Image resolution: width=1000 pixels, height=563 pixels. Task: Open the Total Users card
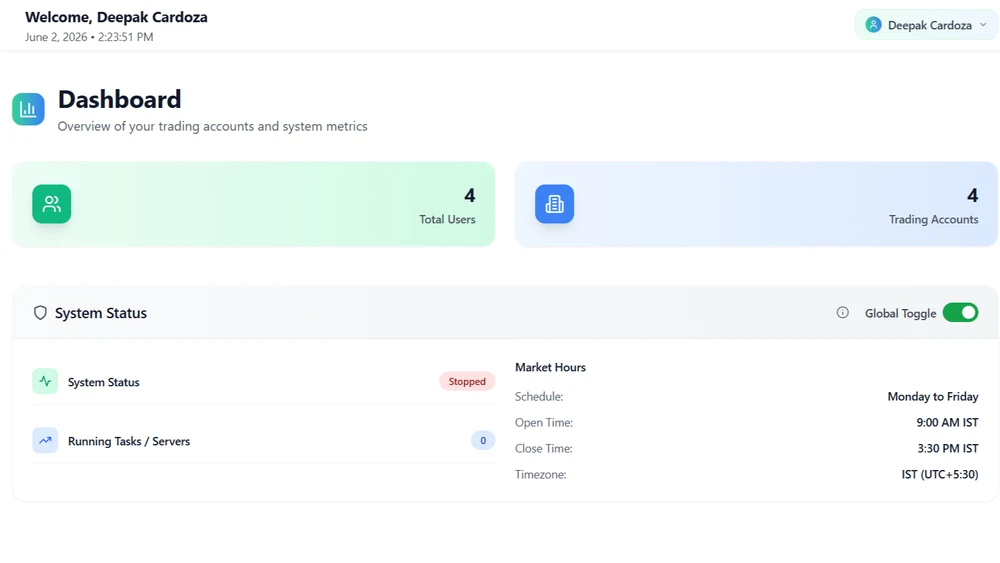(254, 204)
